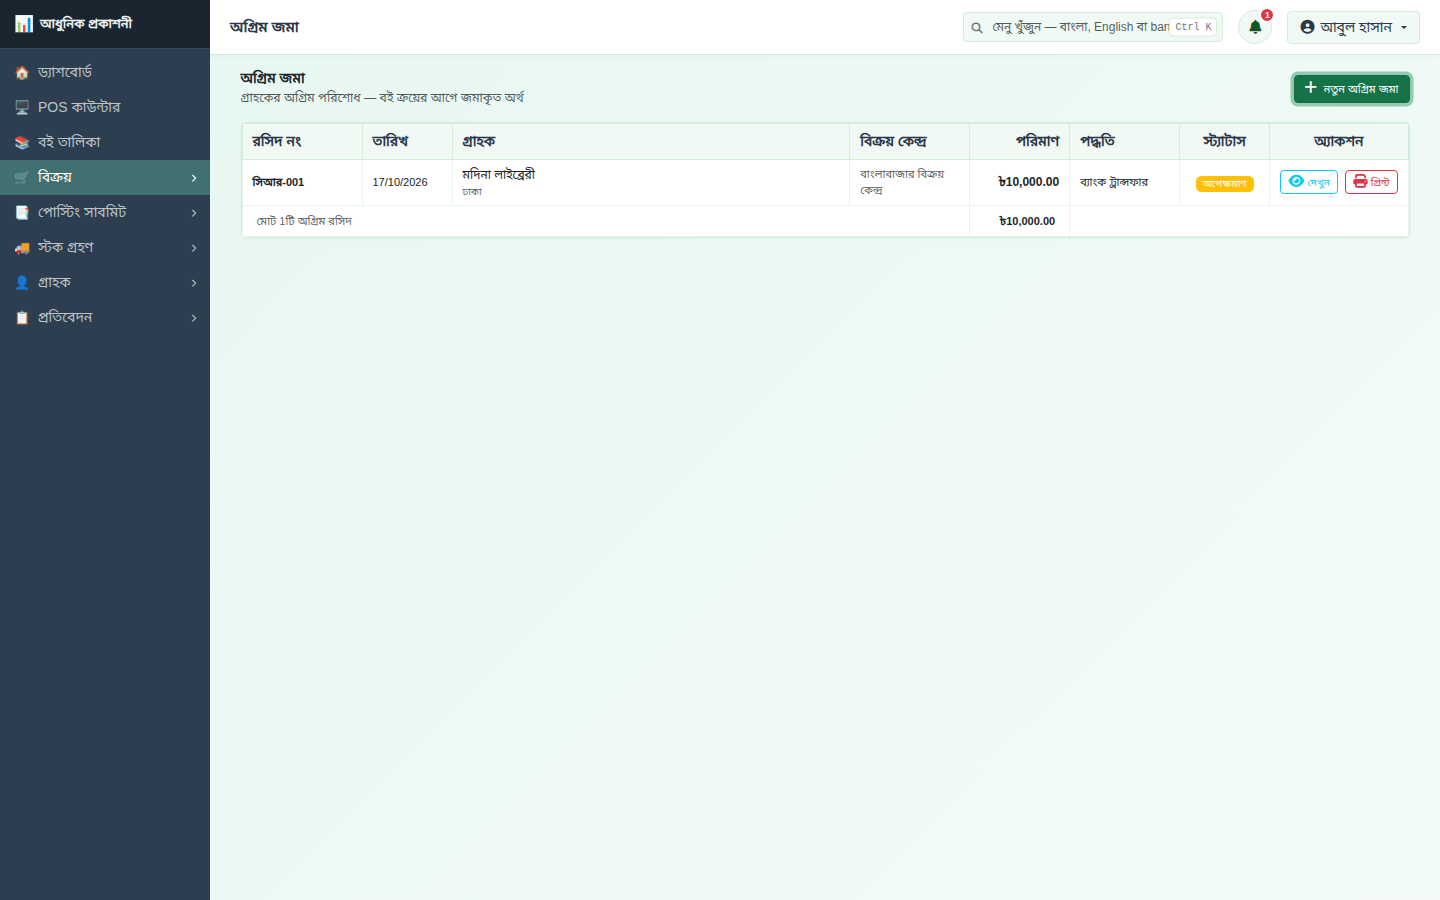
Task: Click the POS কাউন্টার monitor icon
Action: (22, 107)
